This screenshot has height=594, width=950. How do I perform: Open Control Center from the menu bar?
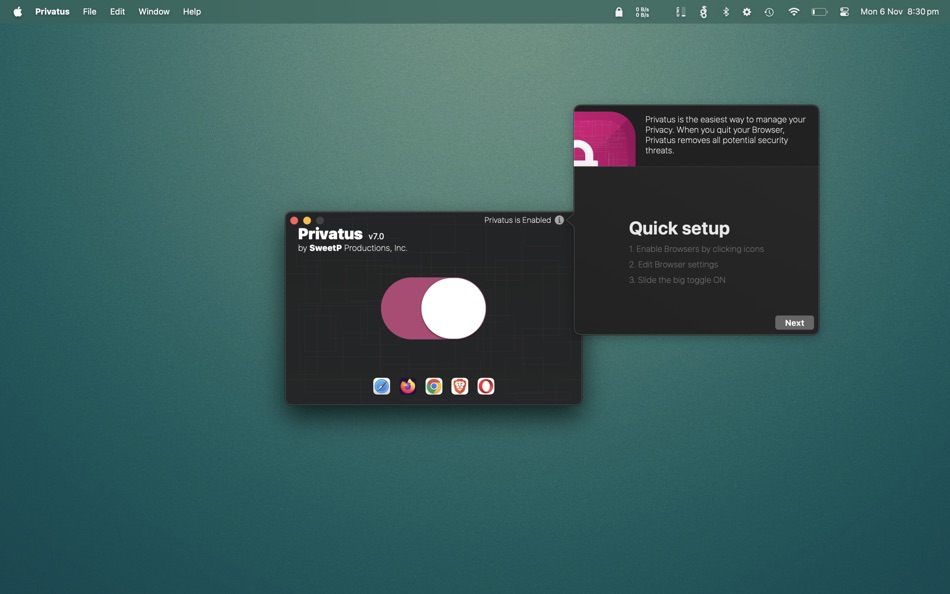click(845, 12)
